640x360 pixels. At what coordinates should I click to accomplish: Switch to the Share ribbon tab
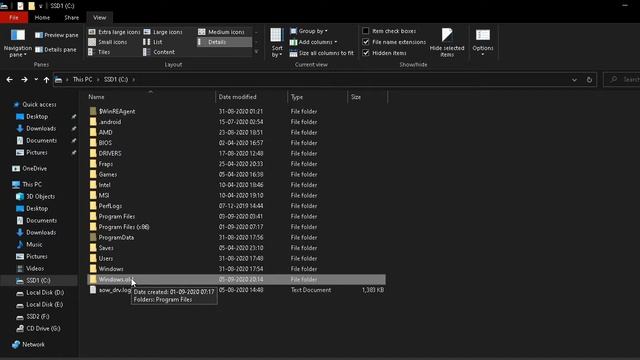tap(71, 18)
